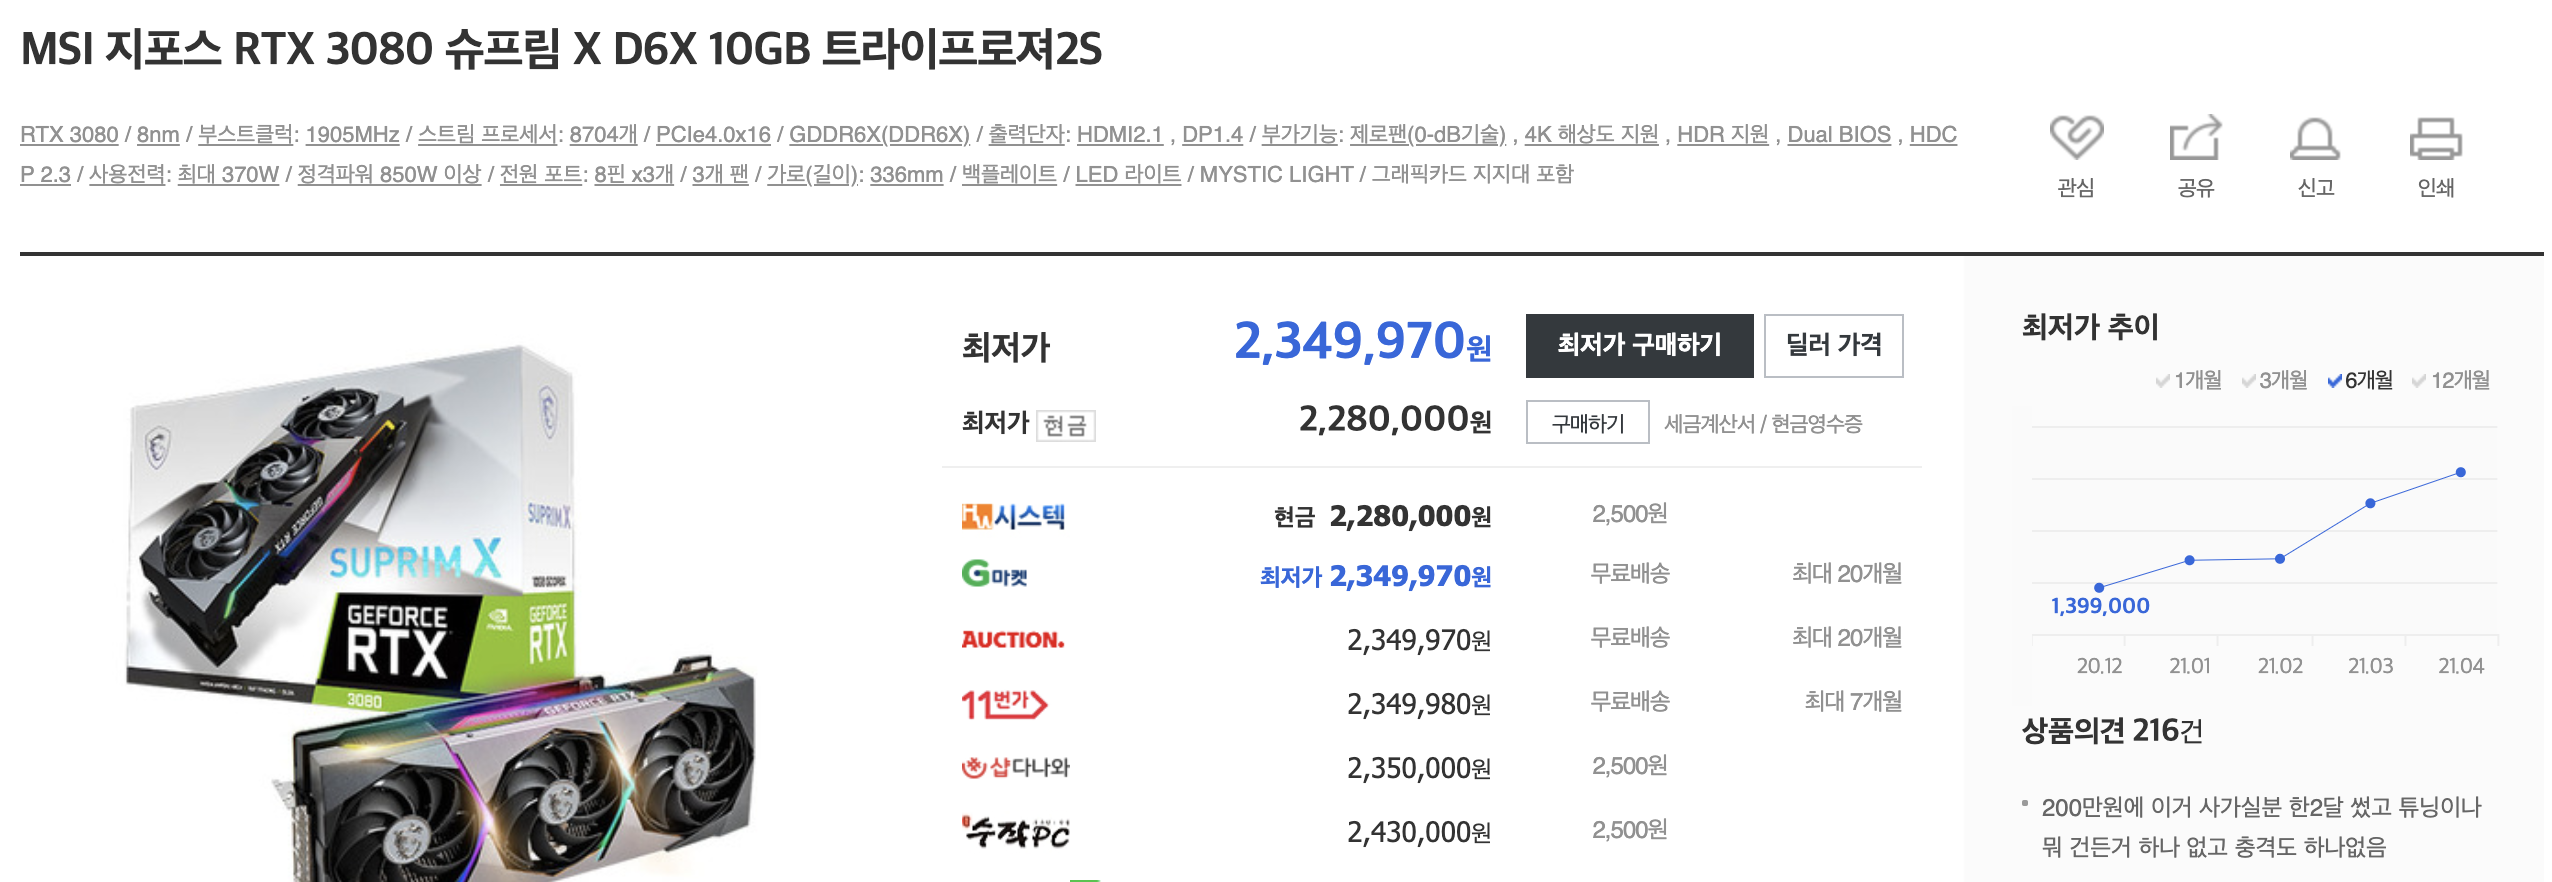Screen dimensions: 2552x882
Task: Click the 샵다나와 2,350,000원 price
Action: (x=1419, y=768)
